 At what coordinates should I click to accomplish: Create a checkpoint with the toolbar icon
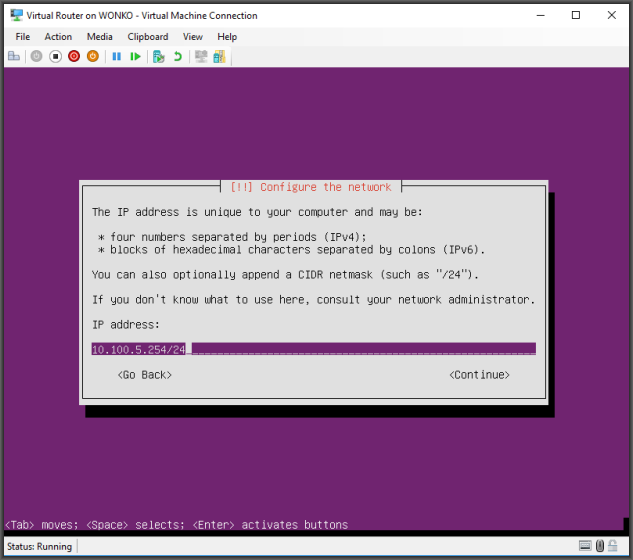(159, 57)
